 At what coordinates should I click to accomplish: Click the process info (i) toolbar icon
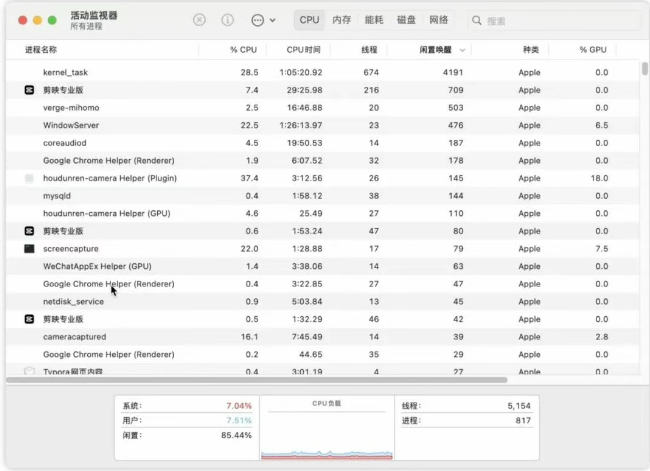(x=227, y=20)
